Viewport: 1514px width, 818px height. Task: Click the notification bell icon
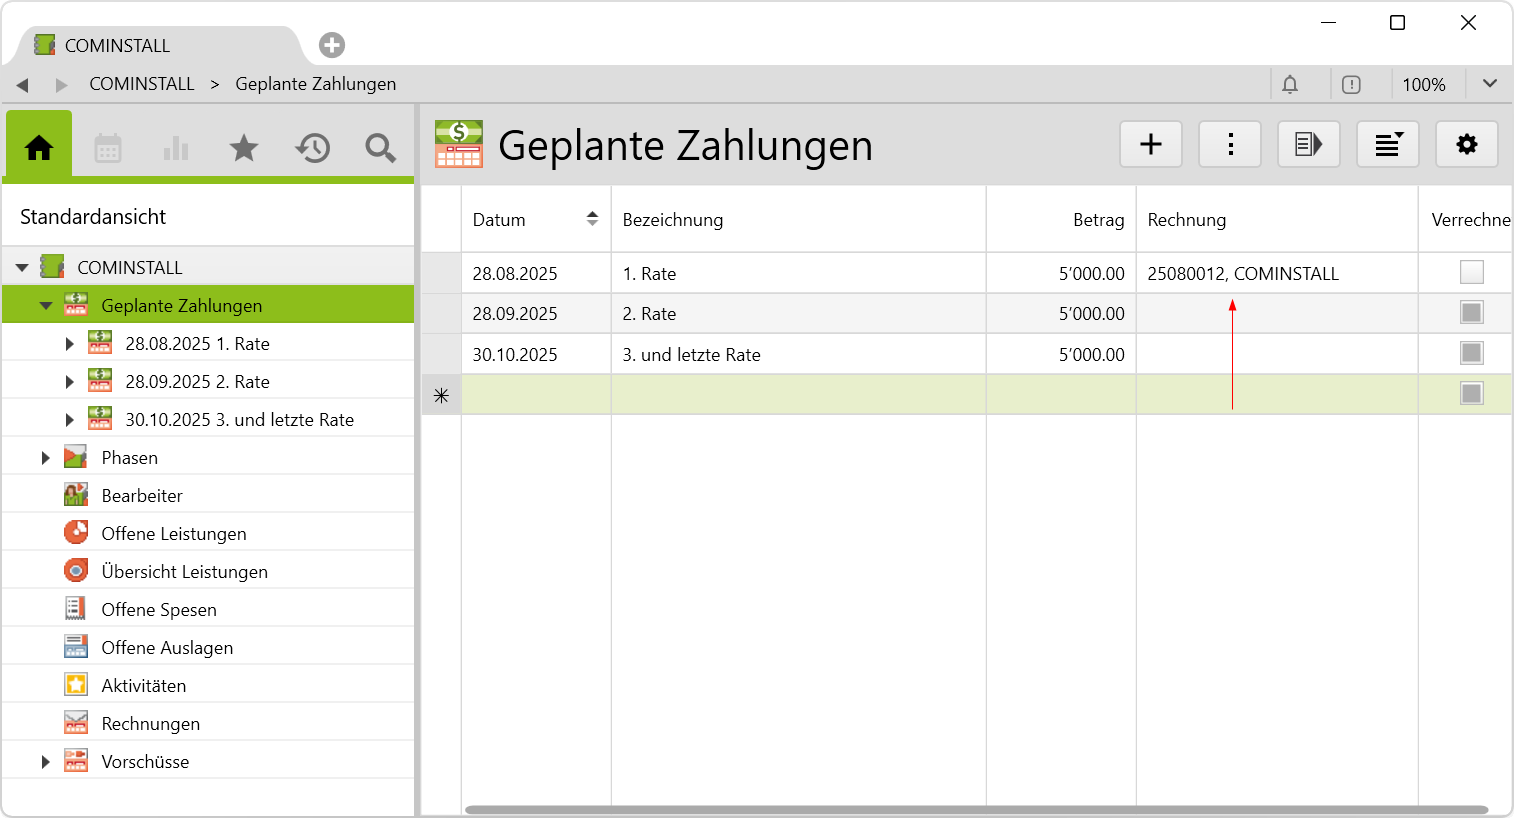point(1290,85)
